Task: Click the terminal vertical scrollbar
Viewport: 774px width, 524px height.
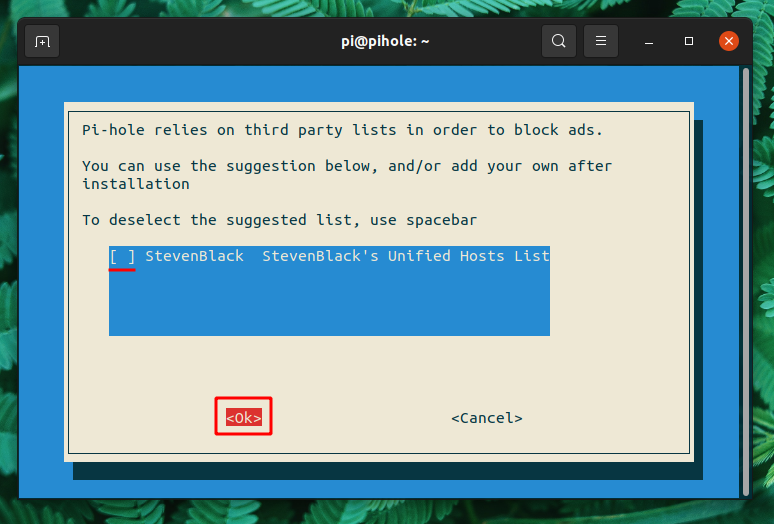Action: 745,282
